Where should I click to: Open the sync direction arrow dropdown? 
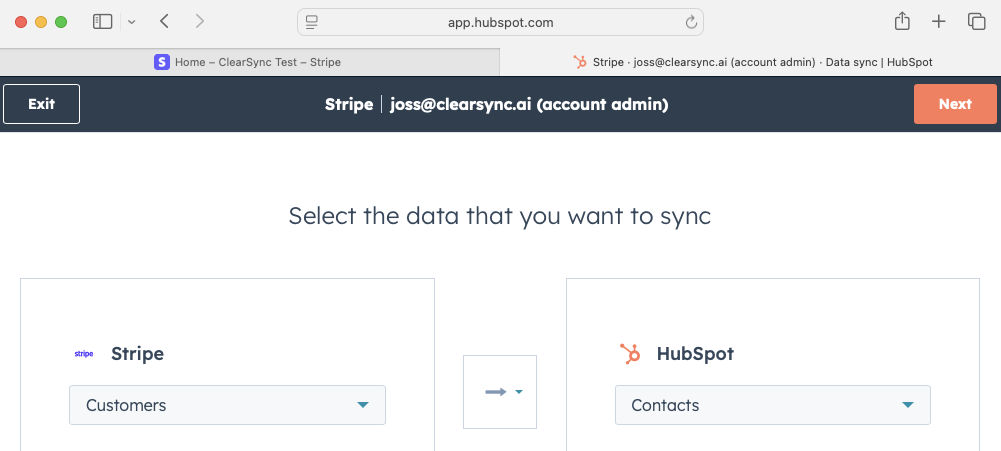click(500, 392)
